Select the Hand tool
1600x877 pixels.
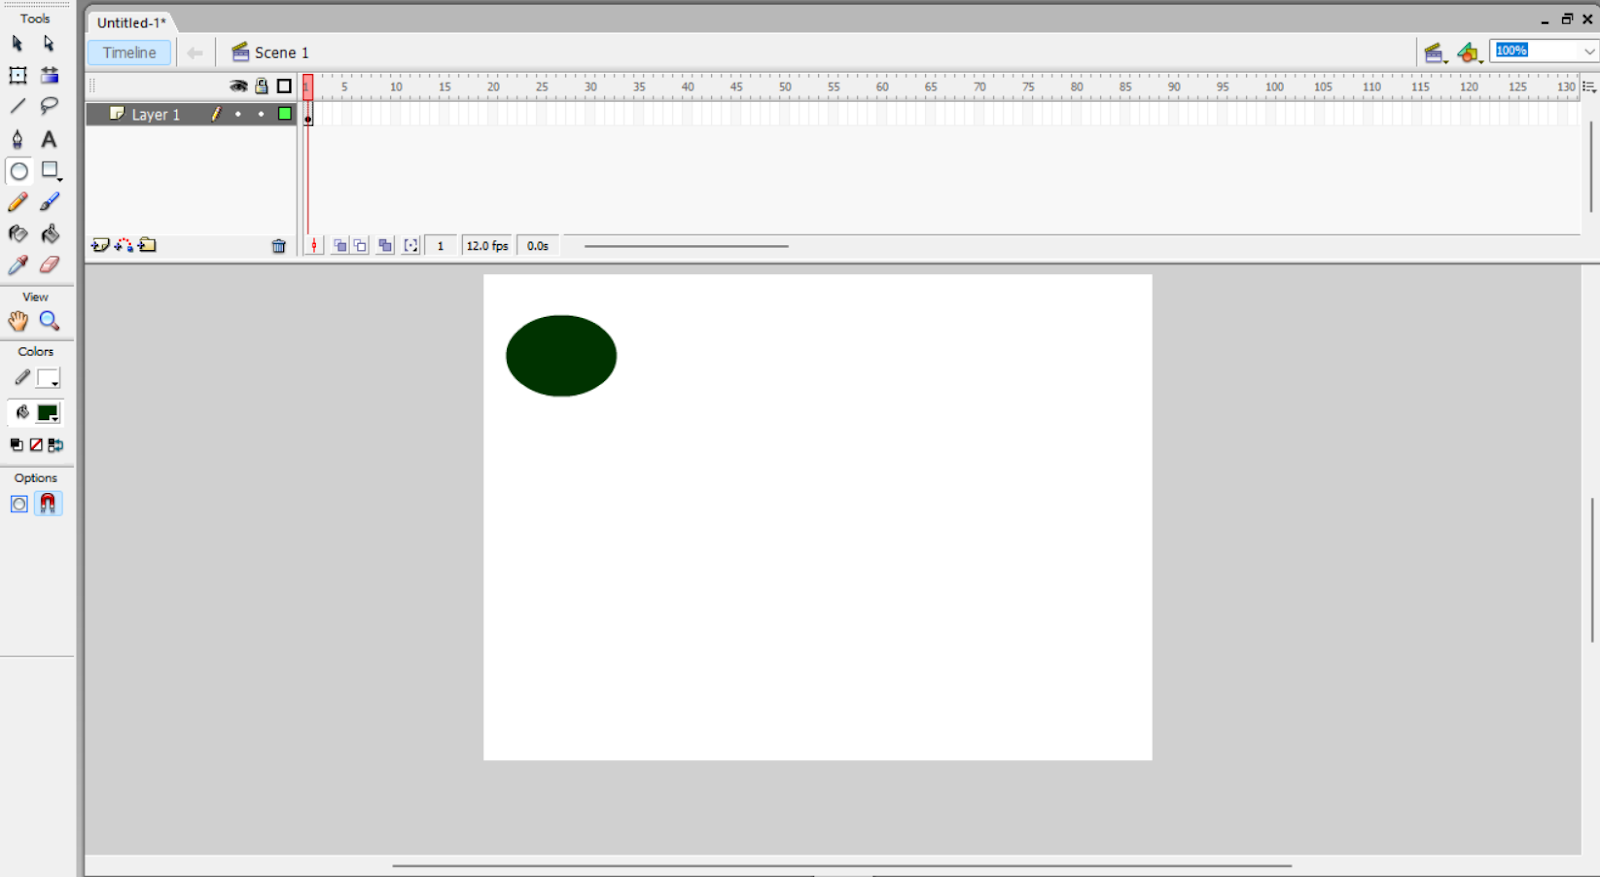(18, 321)
